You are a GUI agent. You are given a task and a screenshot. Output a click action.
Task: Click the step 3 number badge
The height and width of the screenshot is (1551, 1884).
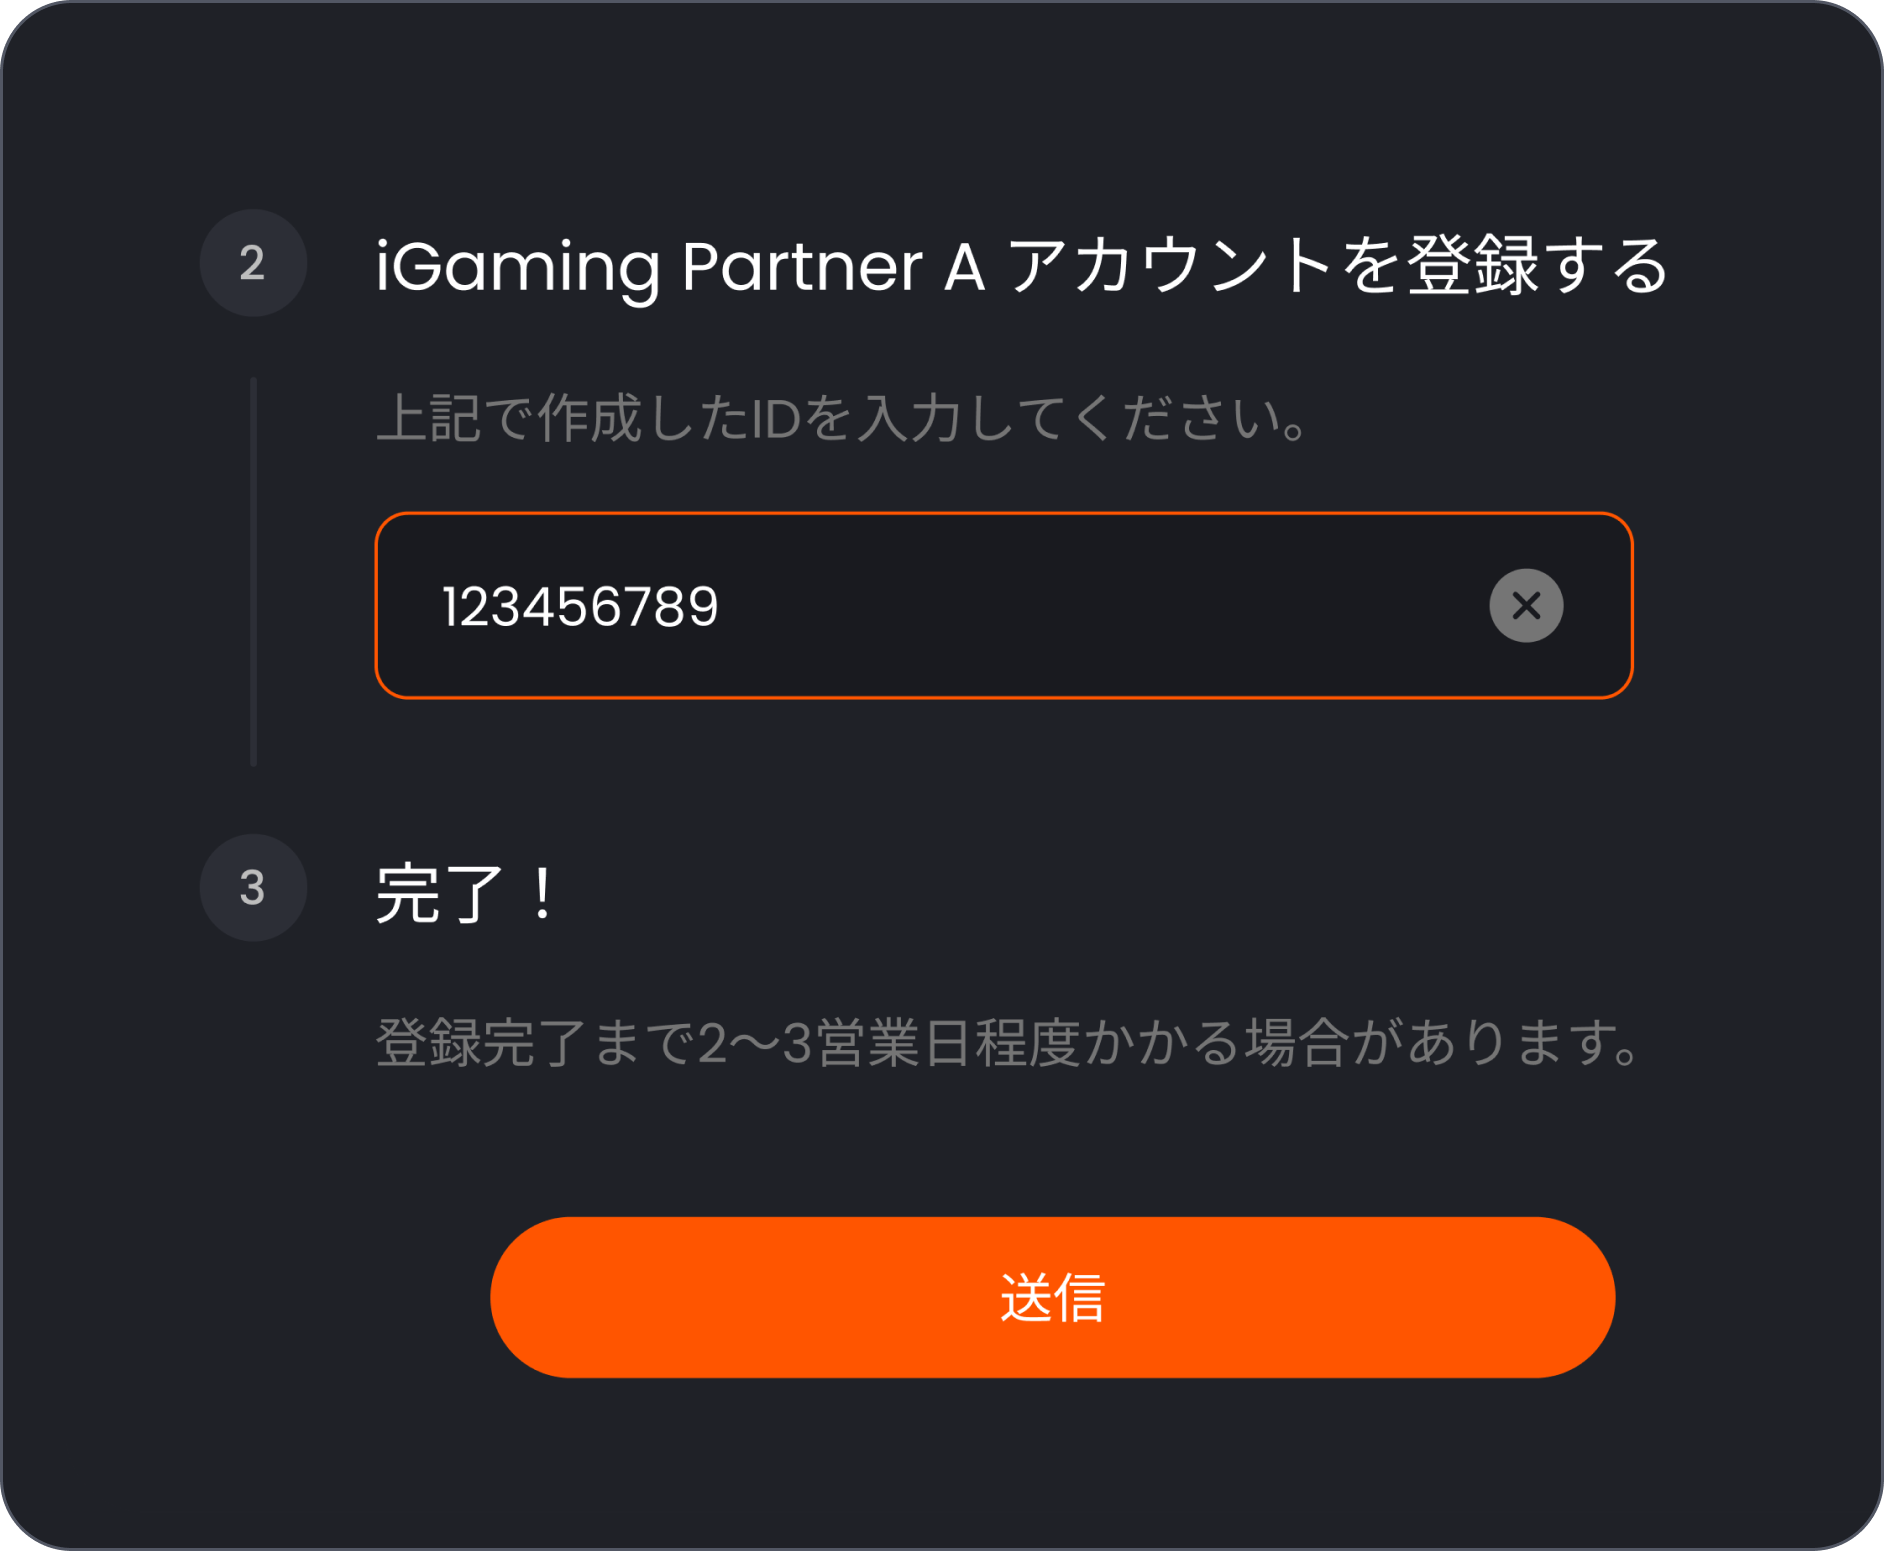coord(253,887)
